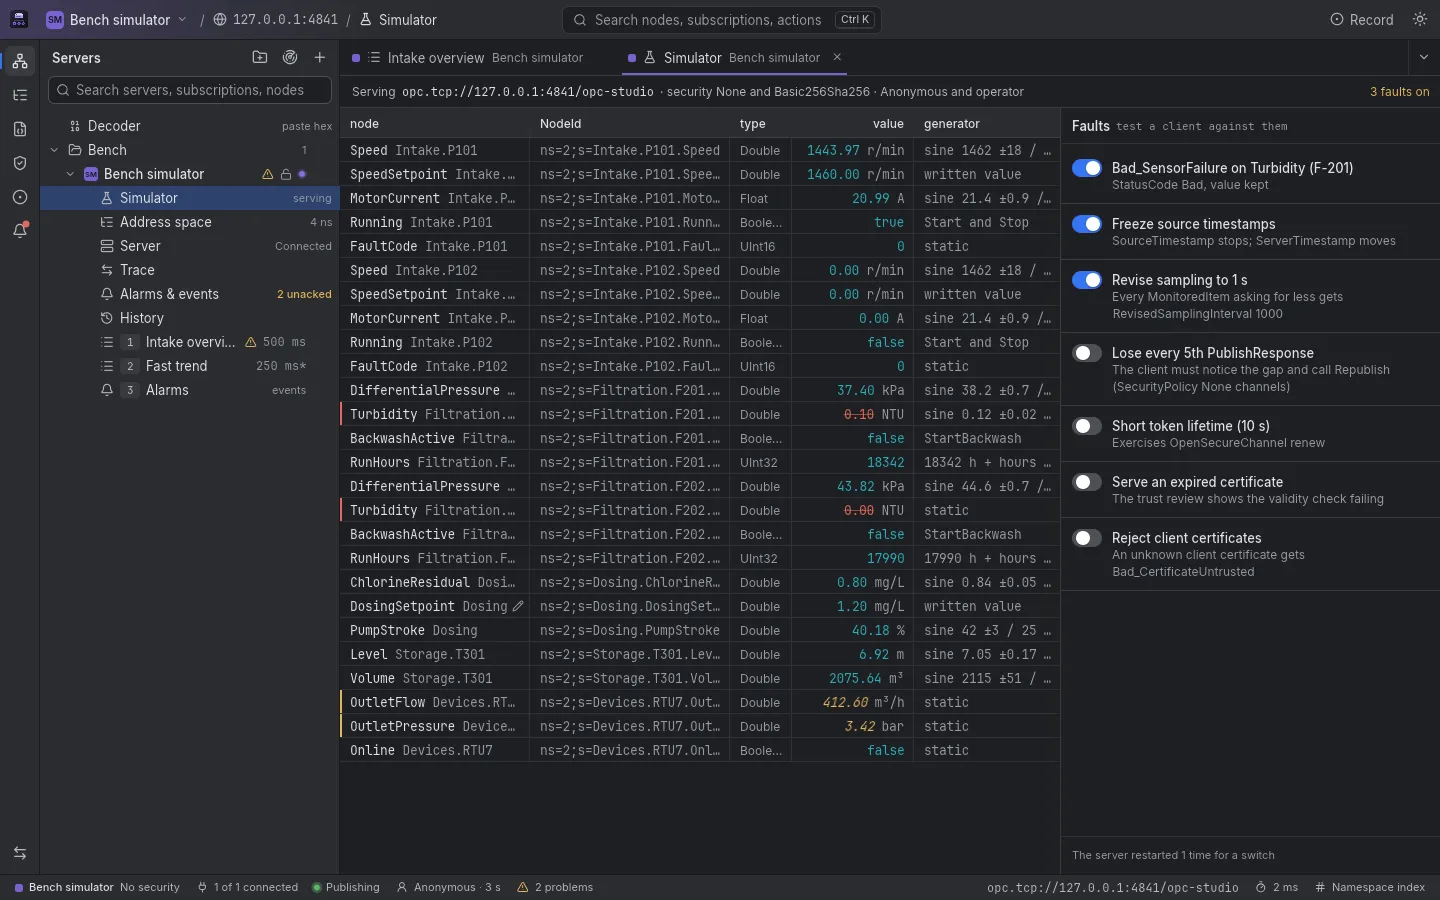
Task: Click the swap arrows icon at sidebar bottom
Action: pos(20,853)
